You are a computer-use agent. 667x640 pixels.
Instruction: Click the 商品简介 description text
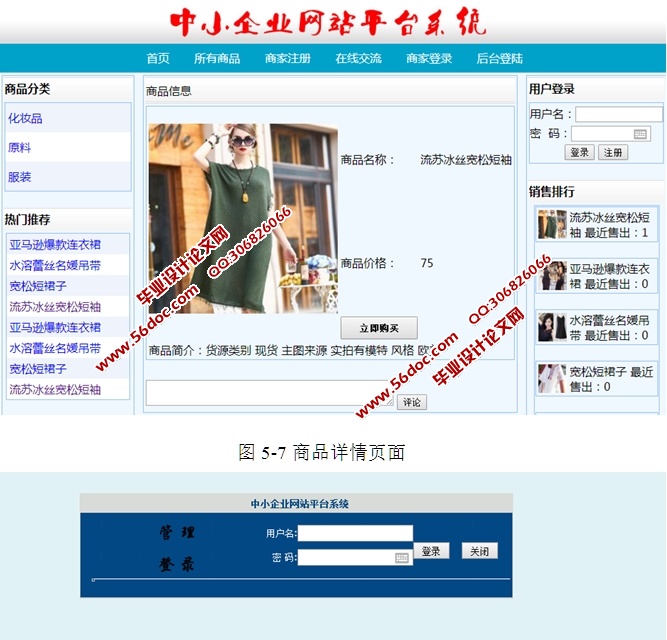point(292,350)
